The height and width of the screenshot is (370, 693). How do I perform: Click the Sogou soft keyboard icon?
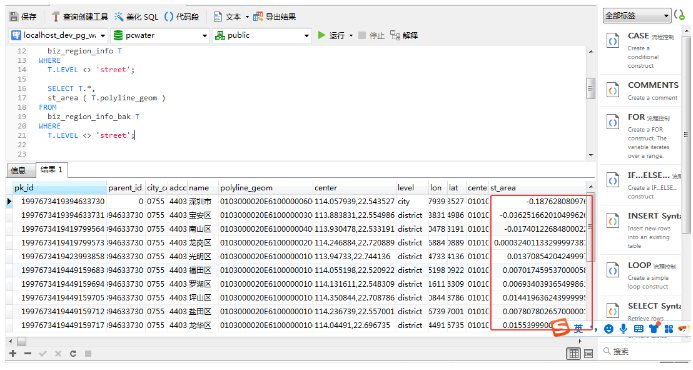pyautogui.click(x=639, y=328)
